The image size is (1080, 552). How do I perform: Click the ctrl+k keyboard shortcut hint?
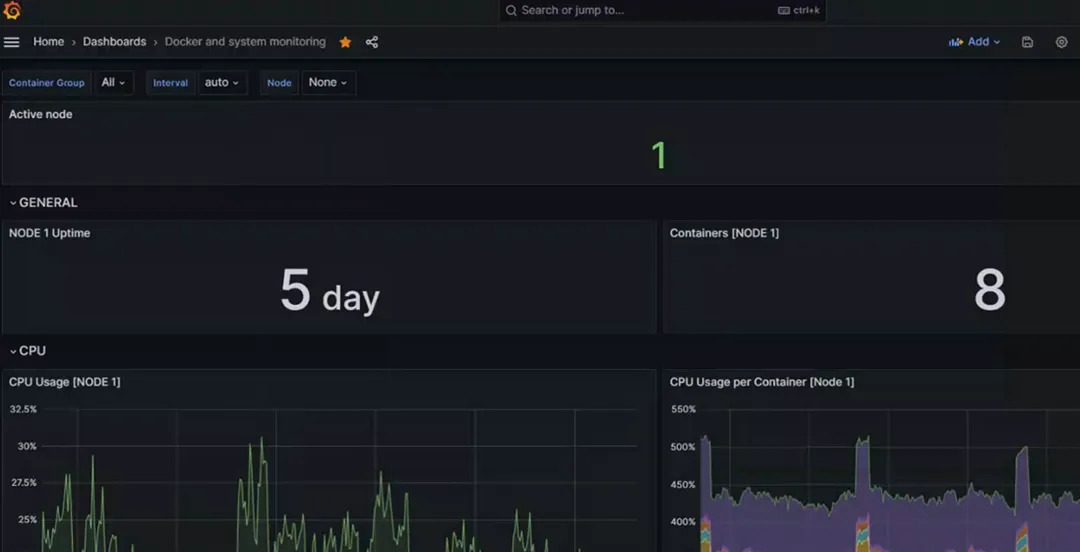coord(798,10)
